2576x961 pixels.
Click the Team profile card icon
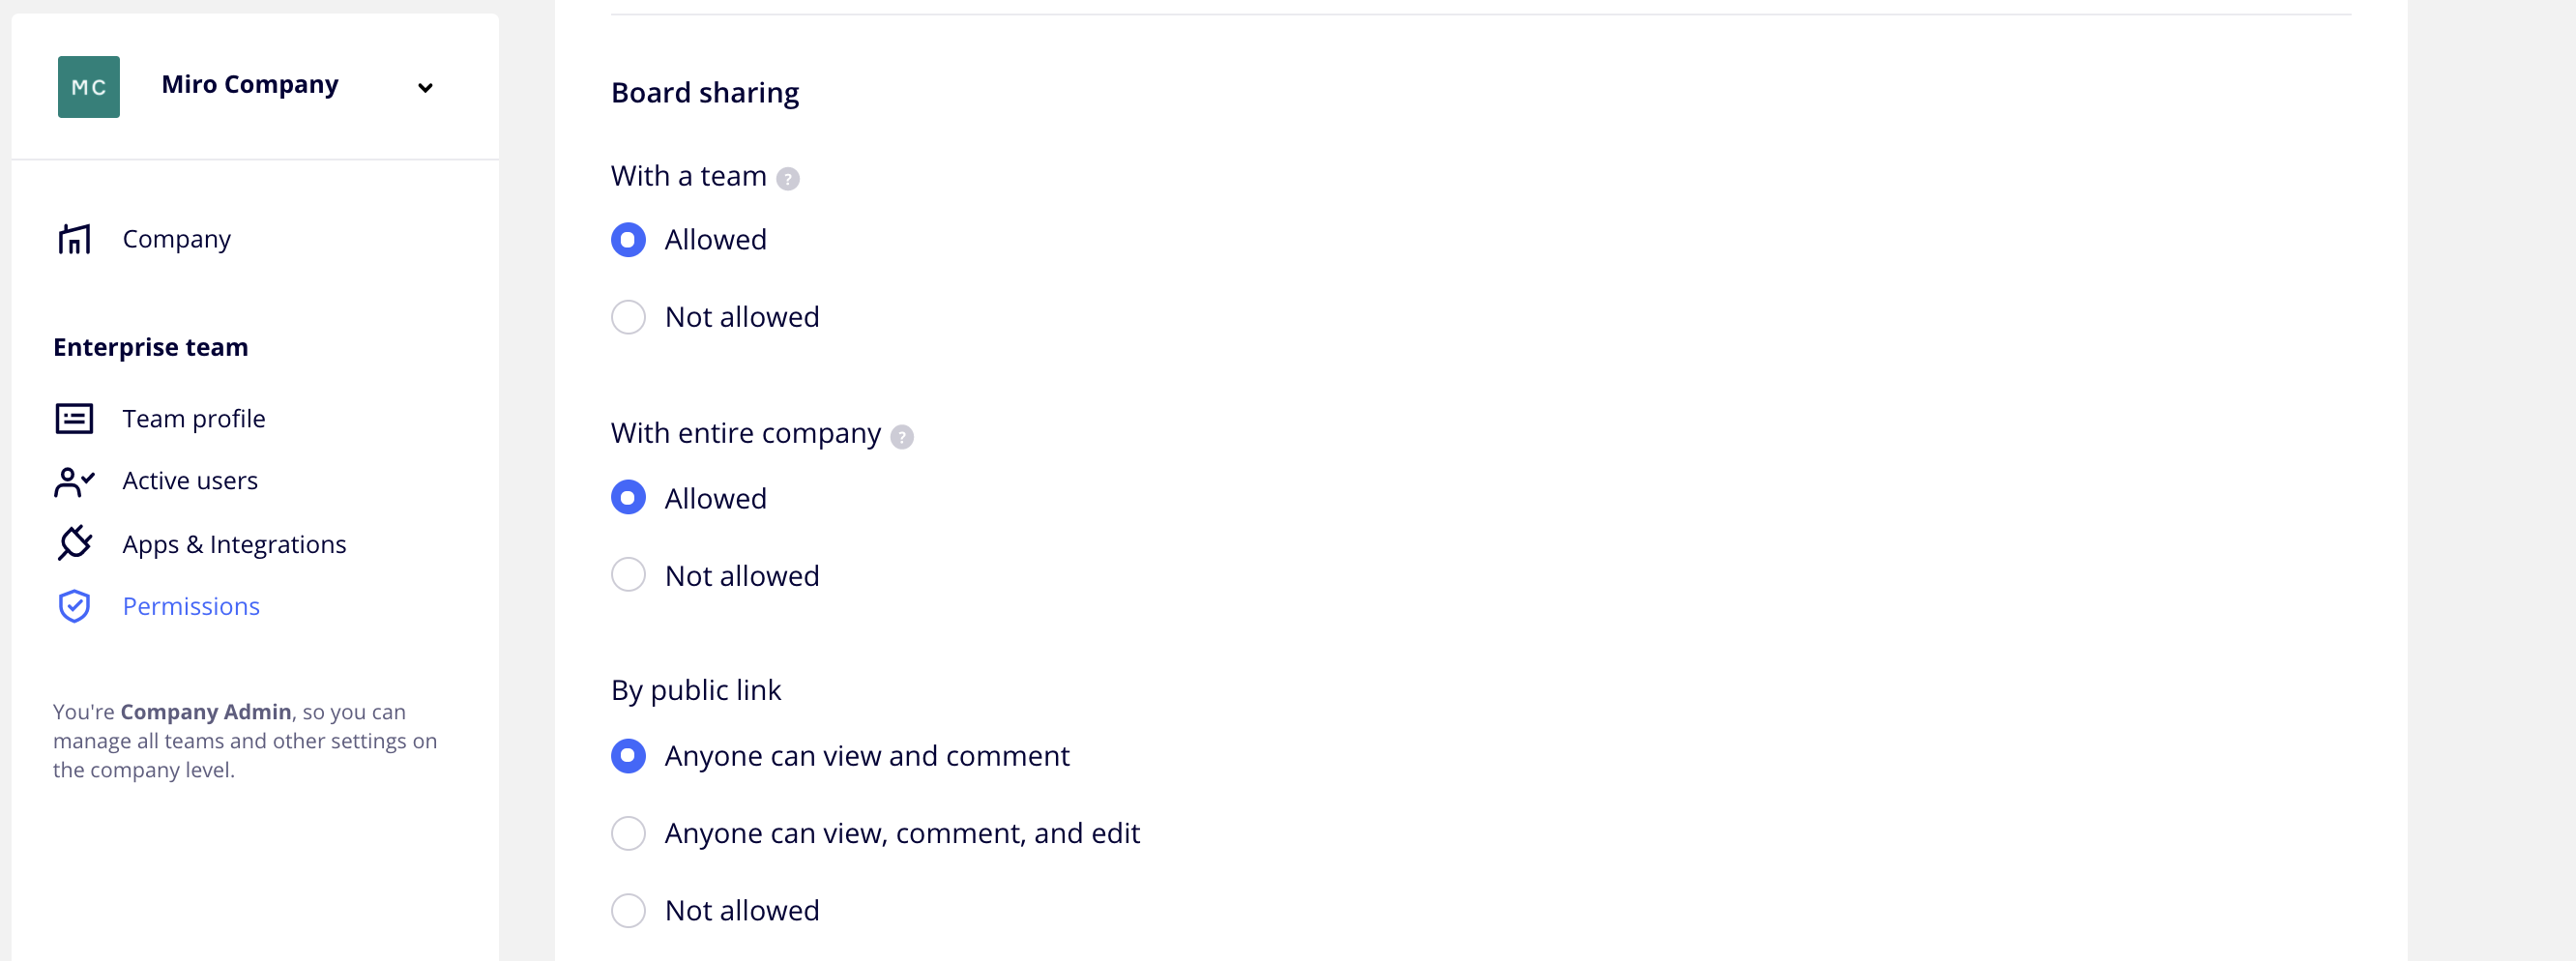[x=74, y=418]
